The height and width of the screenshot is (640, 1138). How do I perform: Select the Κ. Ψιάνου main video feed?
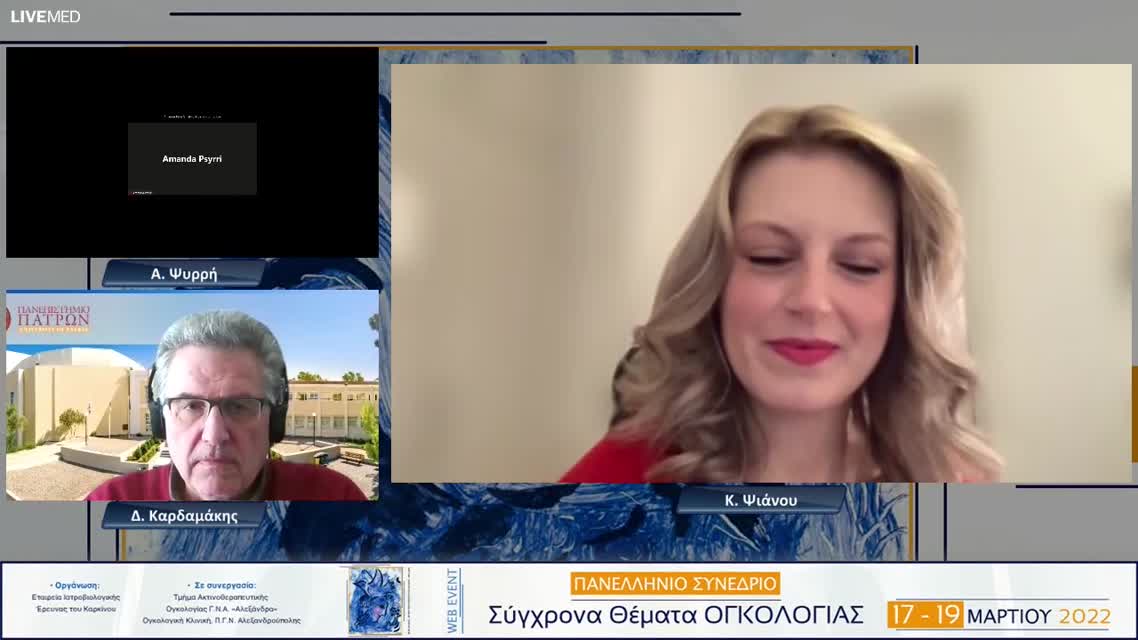[x=761, y=274]
